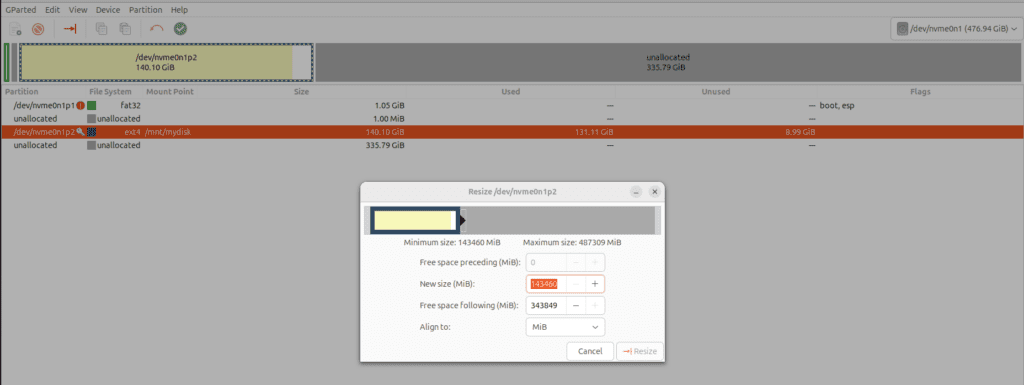This screenshot has width=1024, height=385.
Task: Increase New size with the plus button
Action: 595,284
